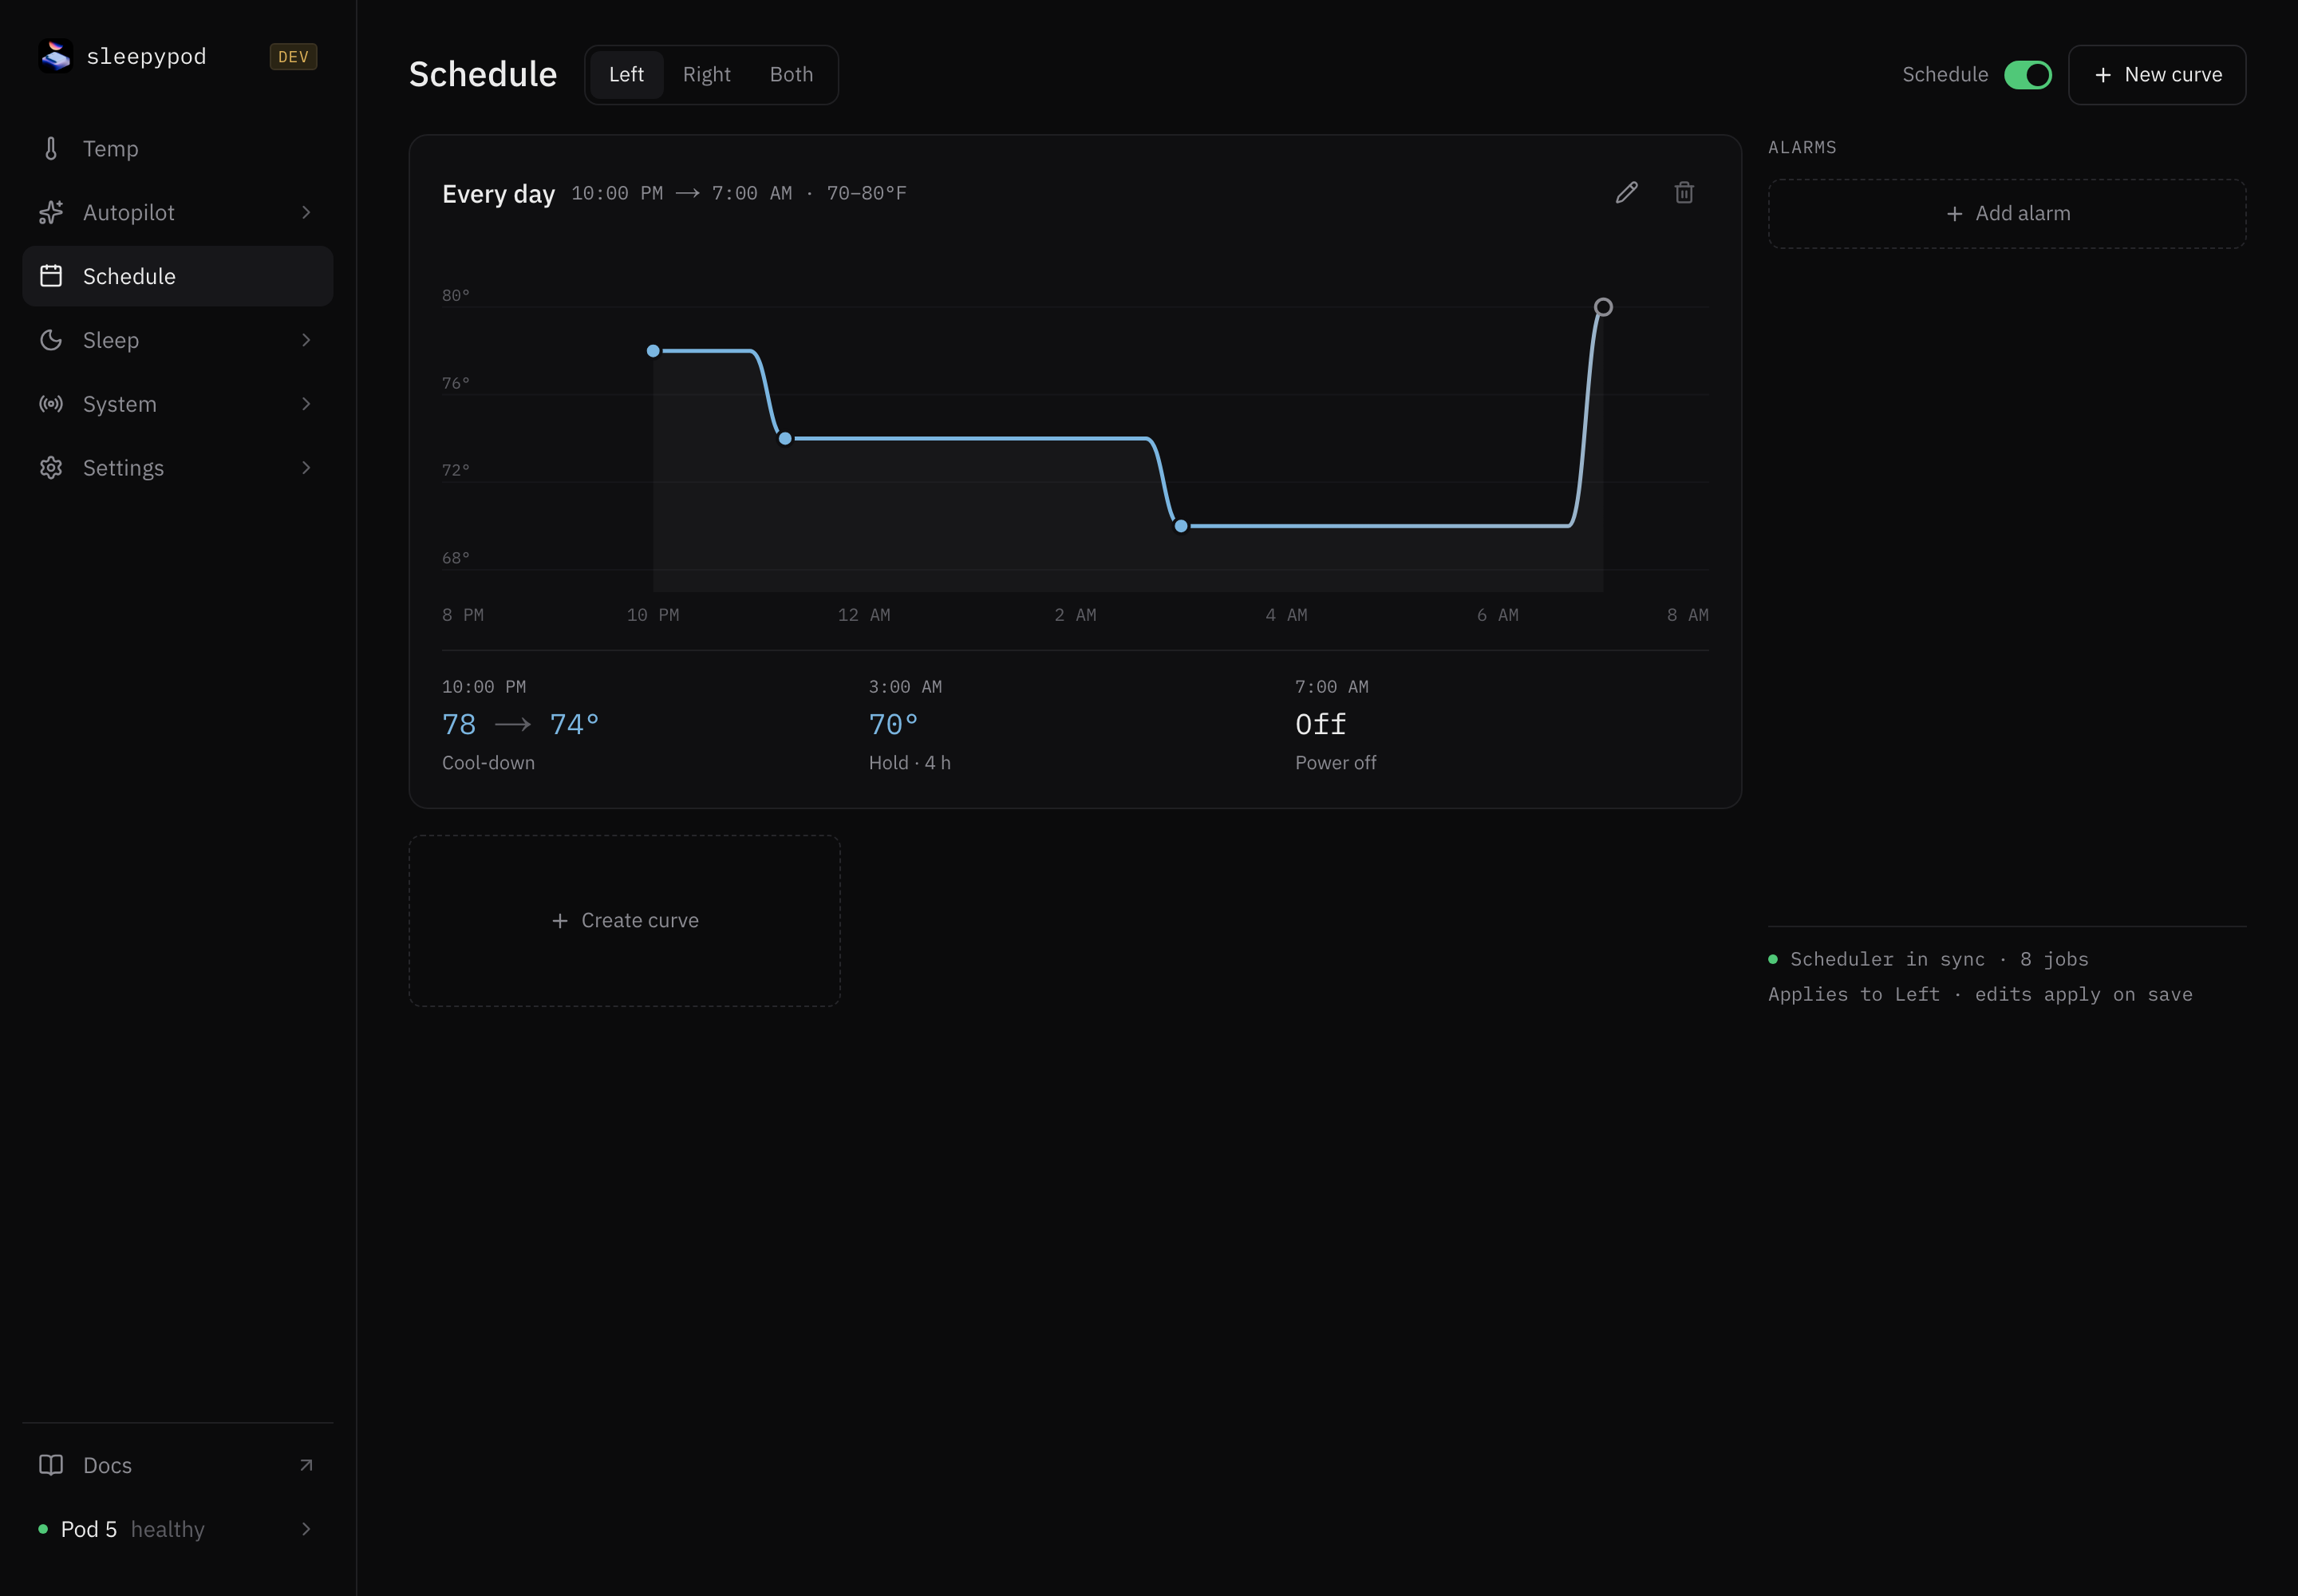Open Sleep in the sidebar
This screenshot has width=2298, height=1596.
pos(178,340)
